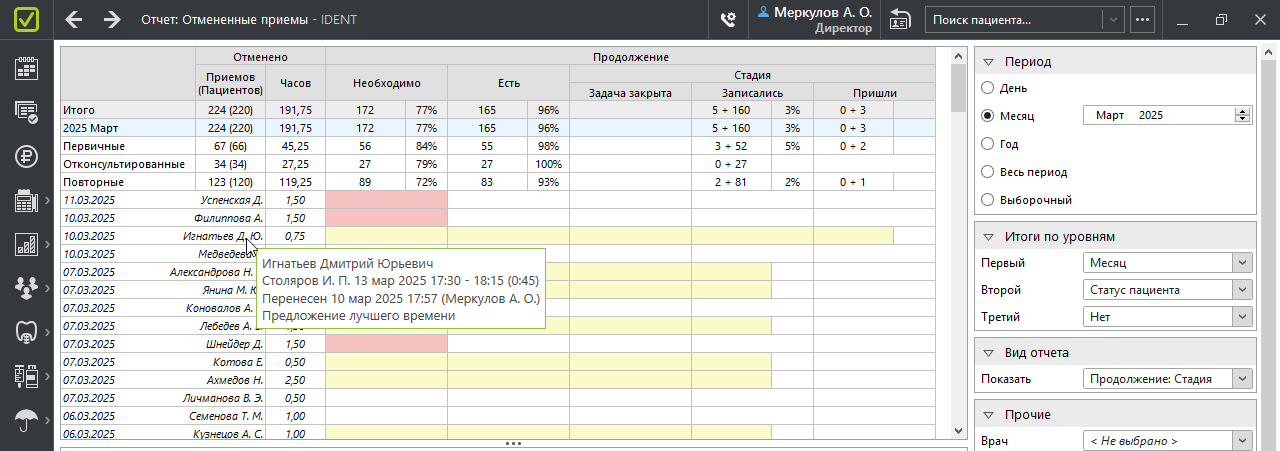Image resolution: width=1280 pixels, height=451 pixels.
Task: Open the Первый level dropdown showing Месяц
Action: 1167,263
